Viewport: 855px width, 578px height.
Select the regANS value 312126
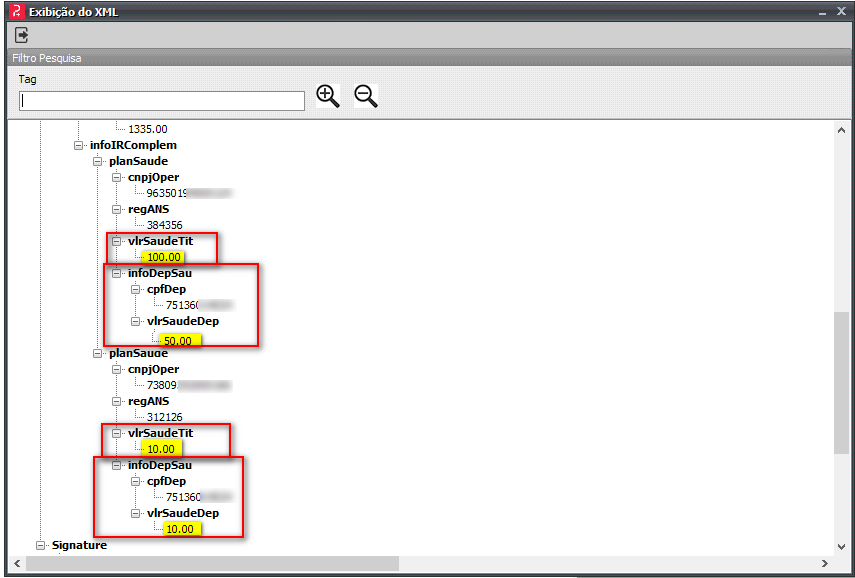coord(165,418)
